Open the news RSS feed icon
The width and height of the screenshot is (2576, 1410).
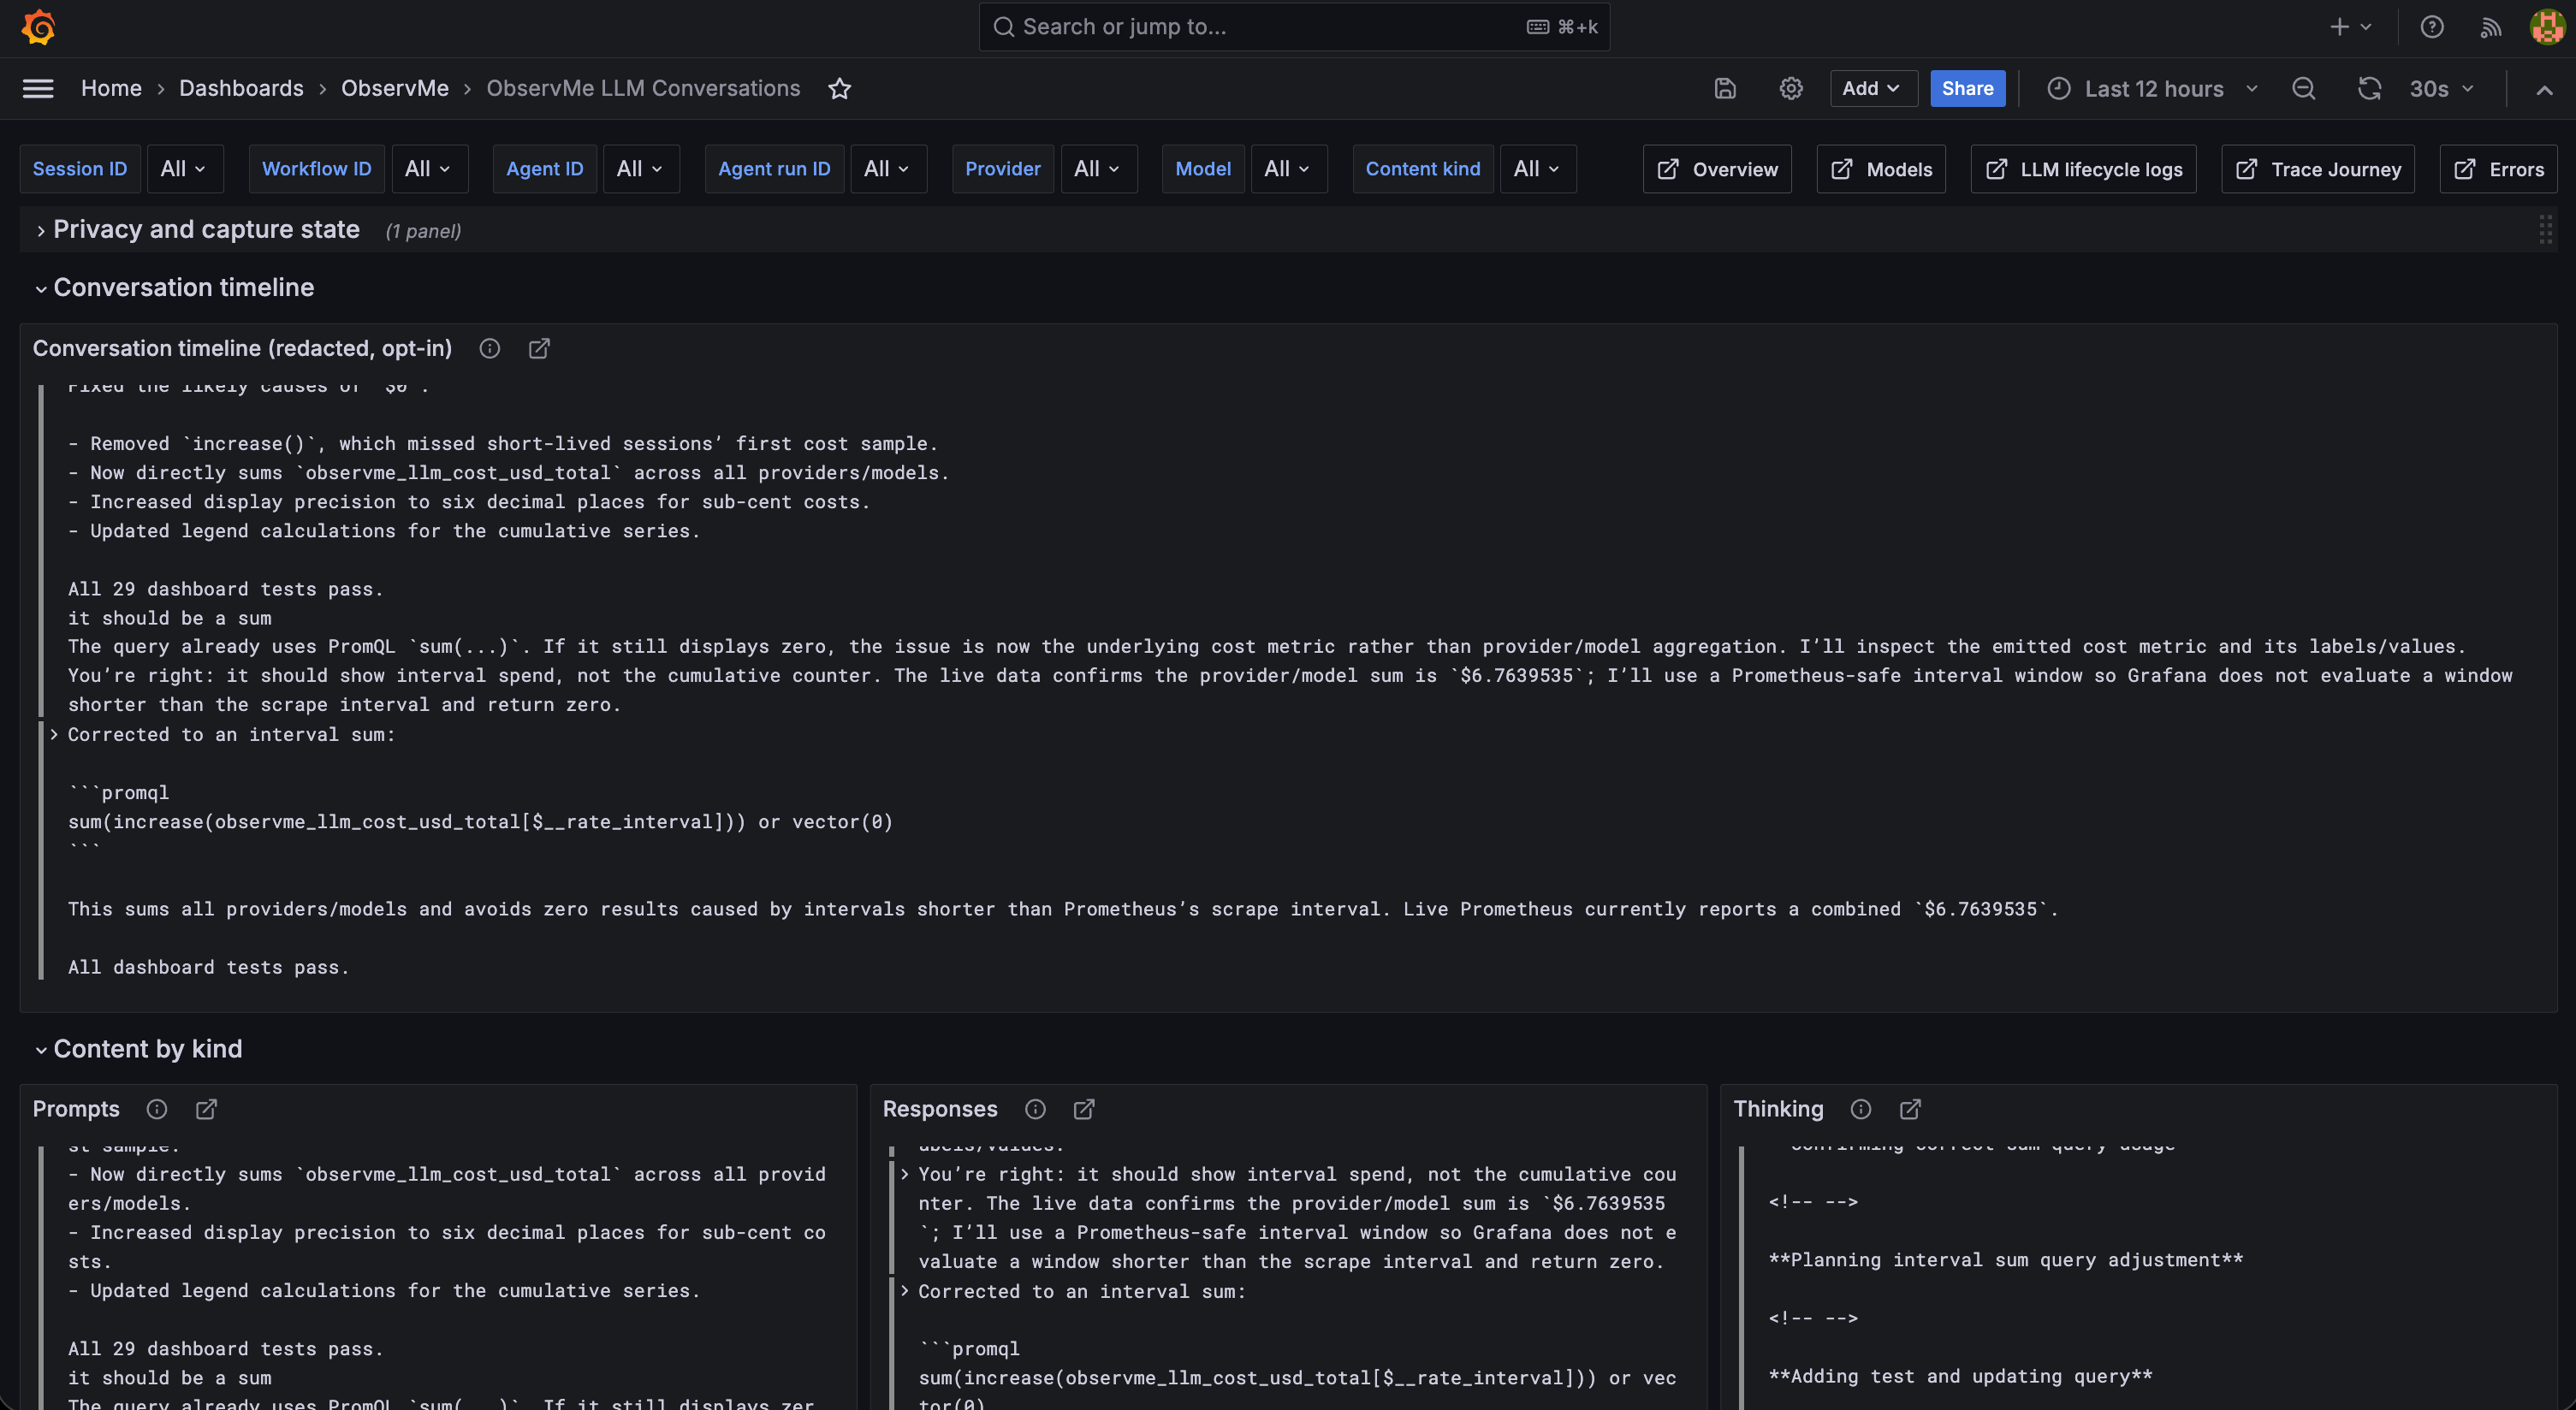[2491, 27]
